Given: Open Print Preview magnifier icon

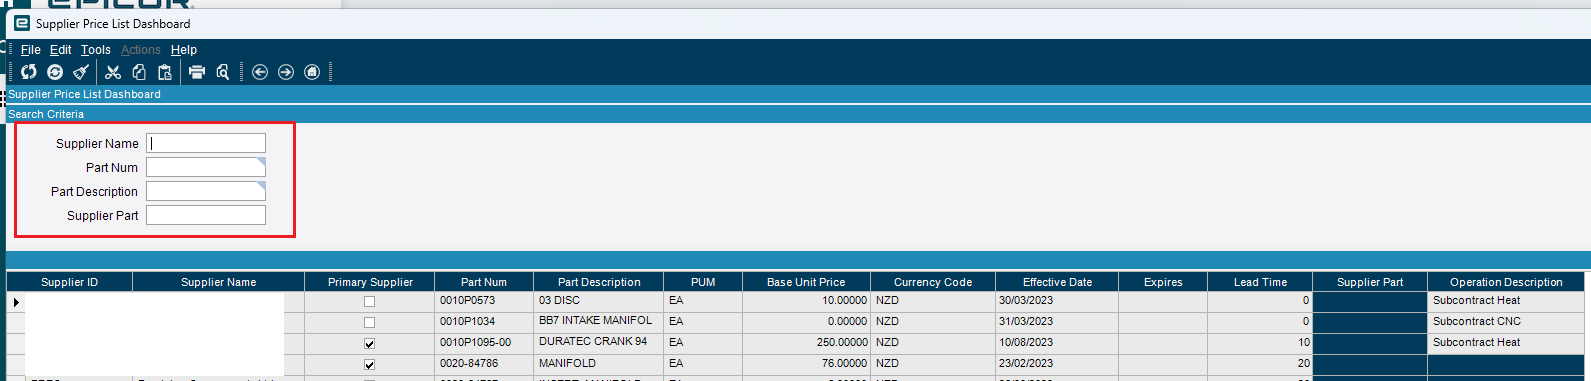Looking at the screenshot, I should point(223,72).
